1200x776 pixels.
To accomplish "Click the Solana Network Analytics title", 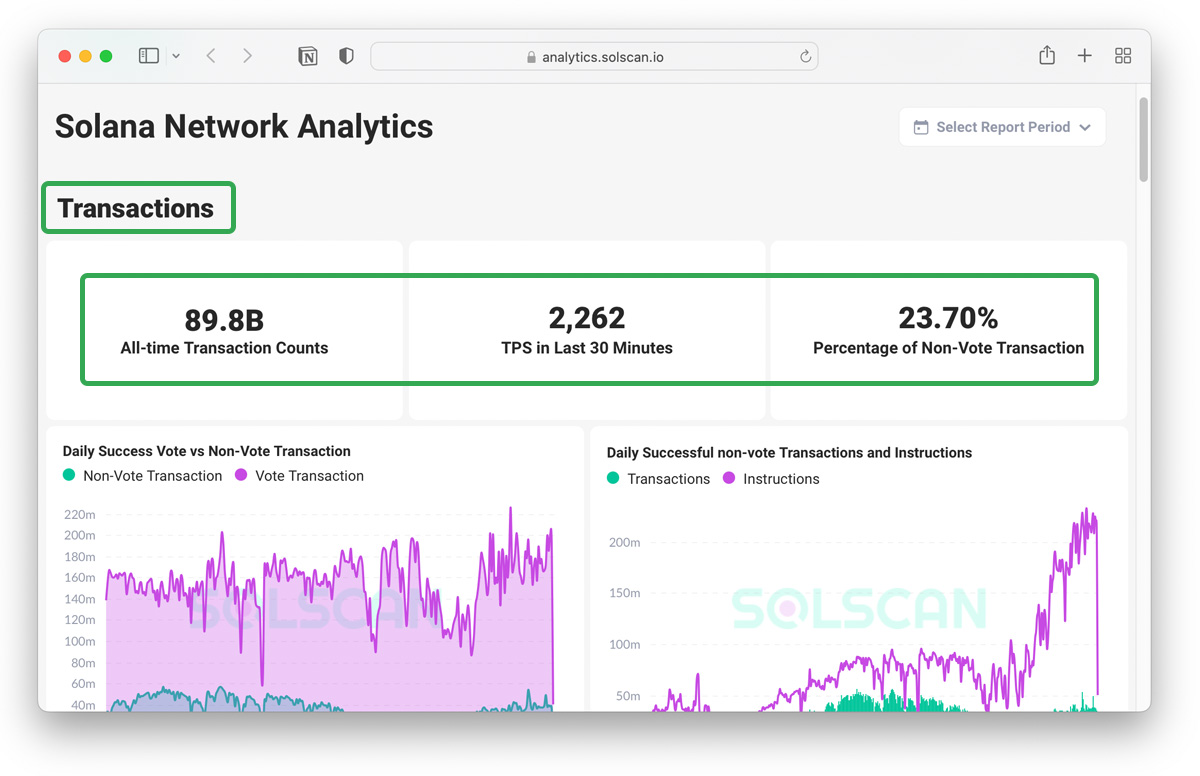I will click(x=244, y=127).
